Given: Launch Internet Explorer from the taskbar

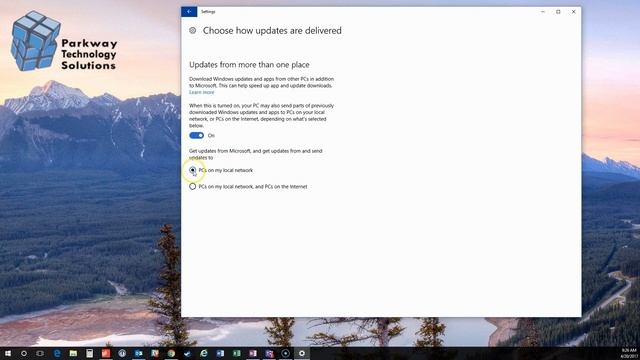Looking at the screenshot, I should coord(204,353).
